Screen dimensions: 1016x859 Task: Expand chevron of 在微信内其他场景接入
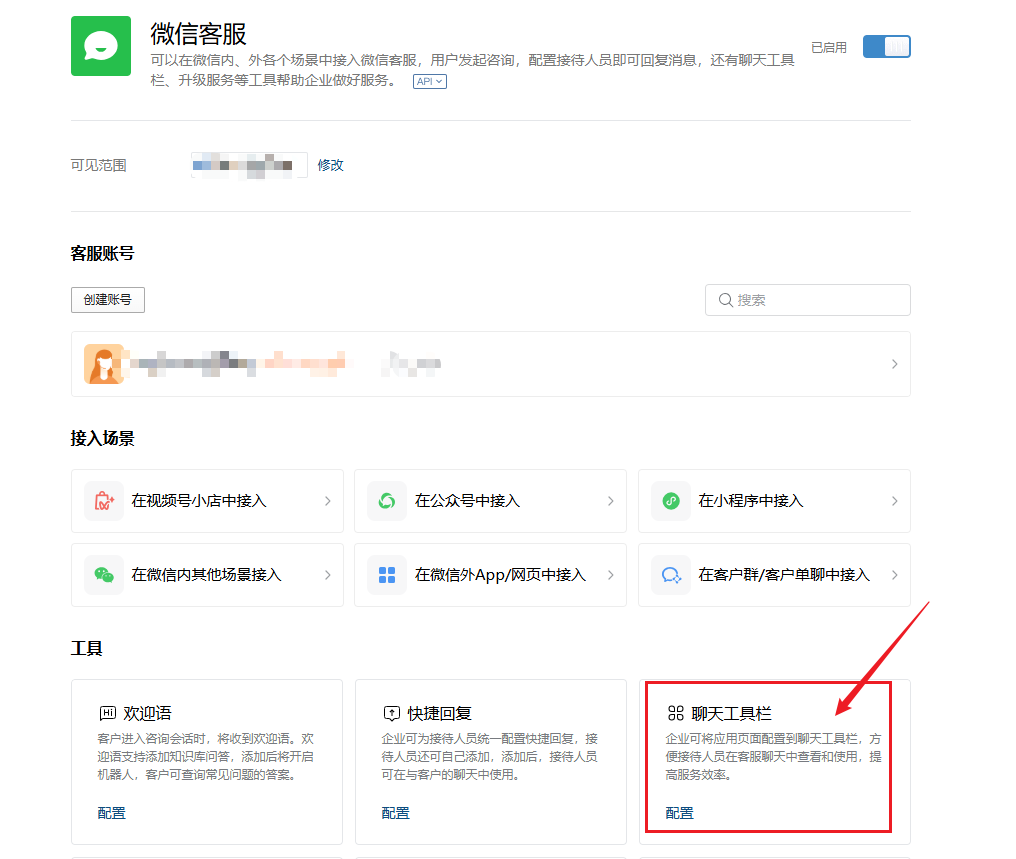tap(327, 575)
